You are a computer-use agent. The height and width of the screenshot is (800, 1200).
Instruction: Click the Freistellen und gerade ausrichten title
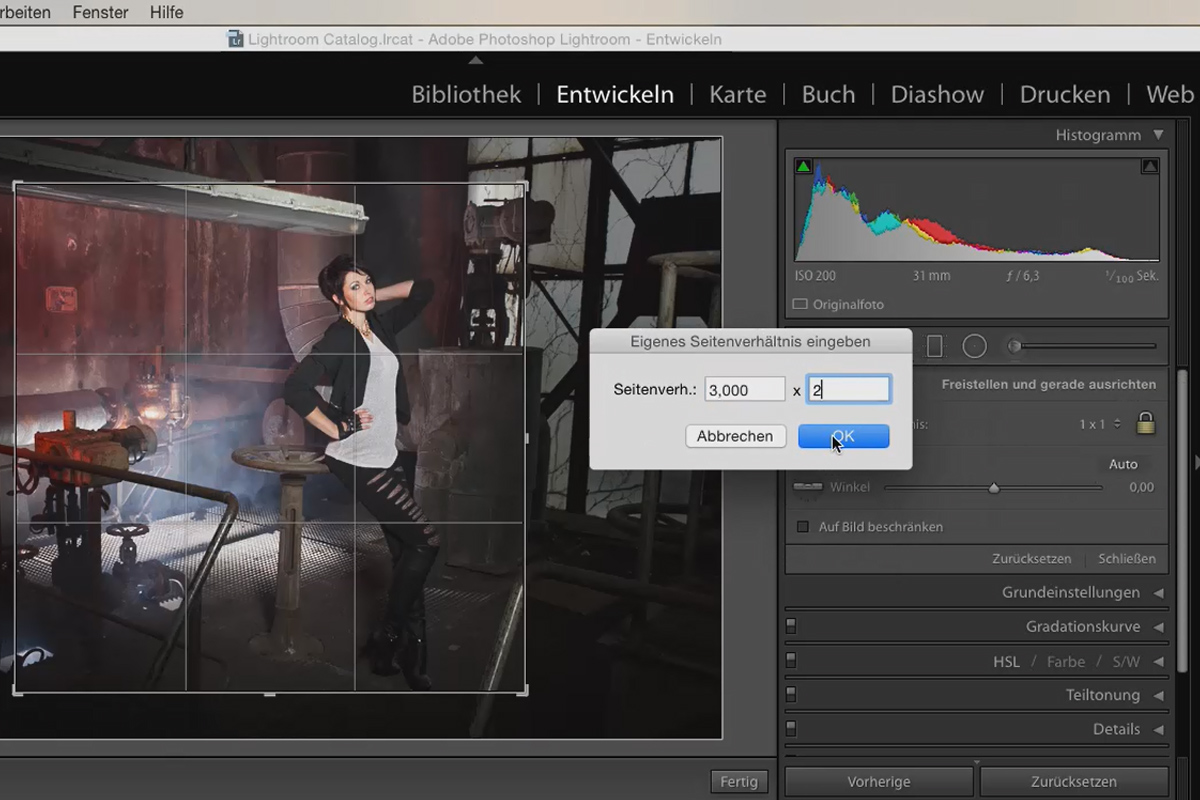click(x=1048, y=384)
